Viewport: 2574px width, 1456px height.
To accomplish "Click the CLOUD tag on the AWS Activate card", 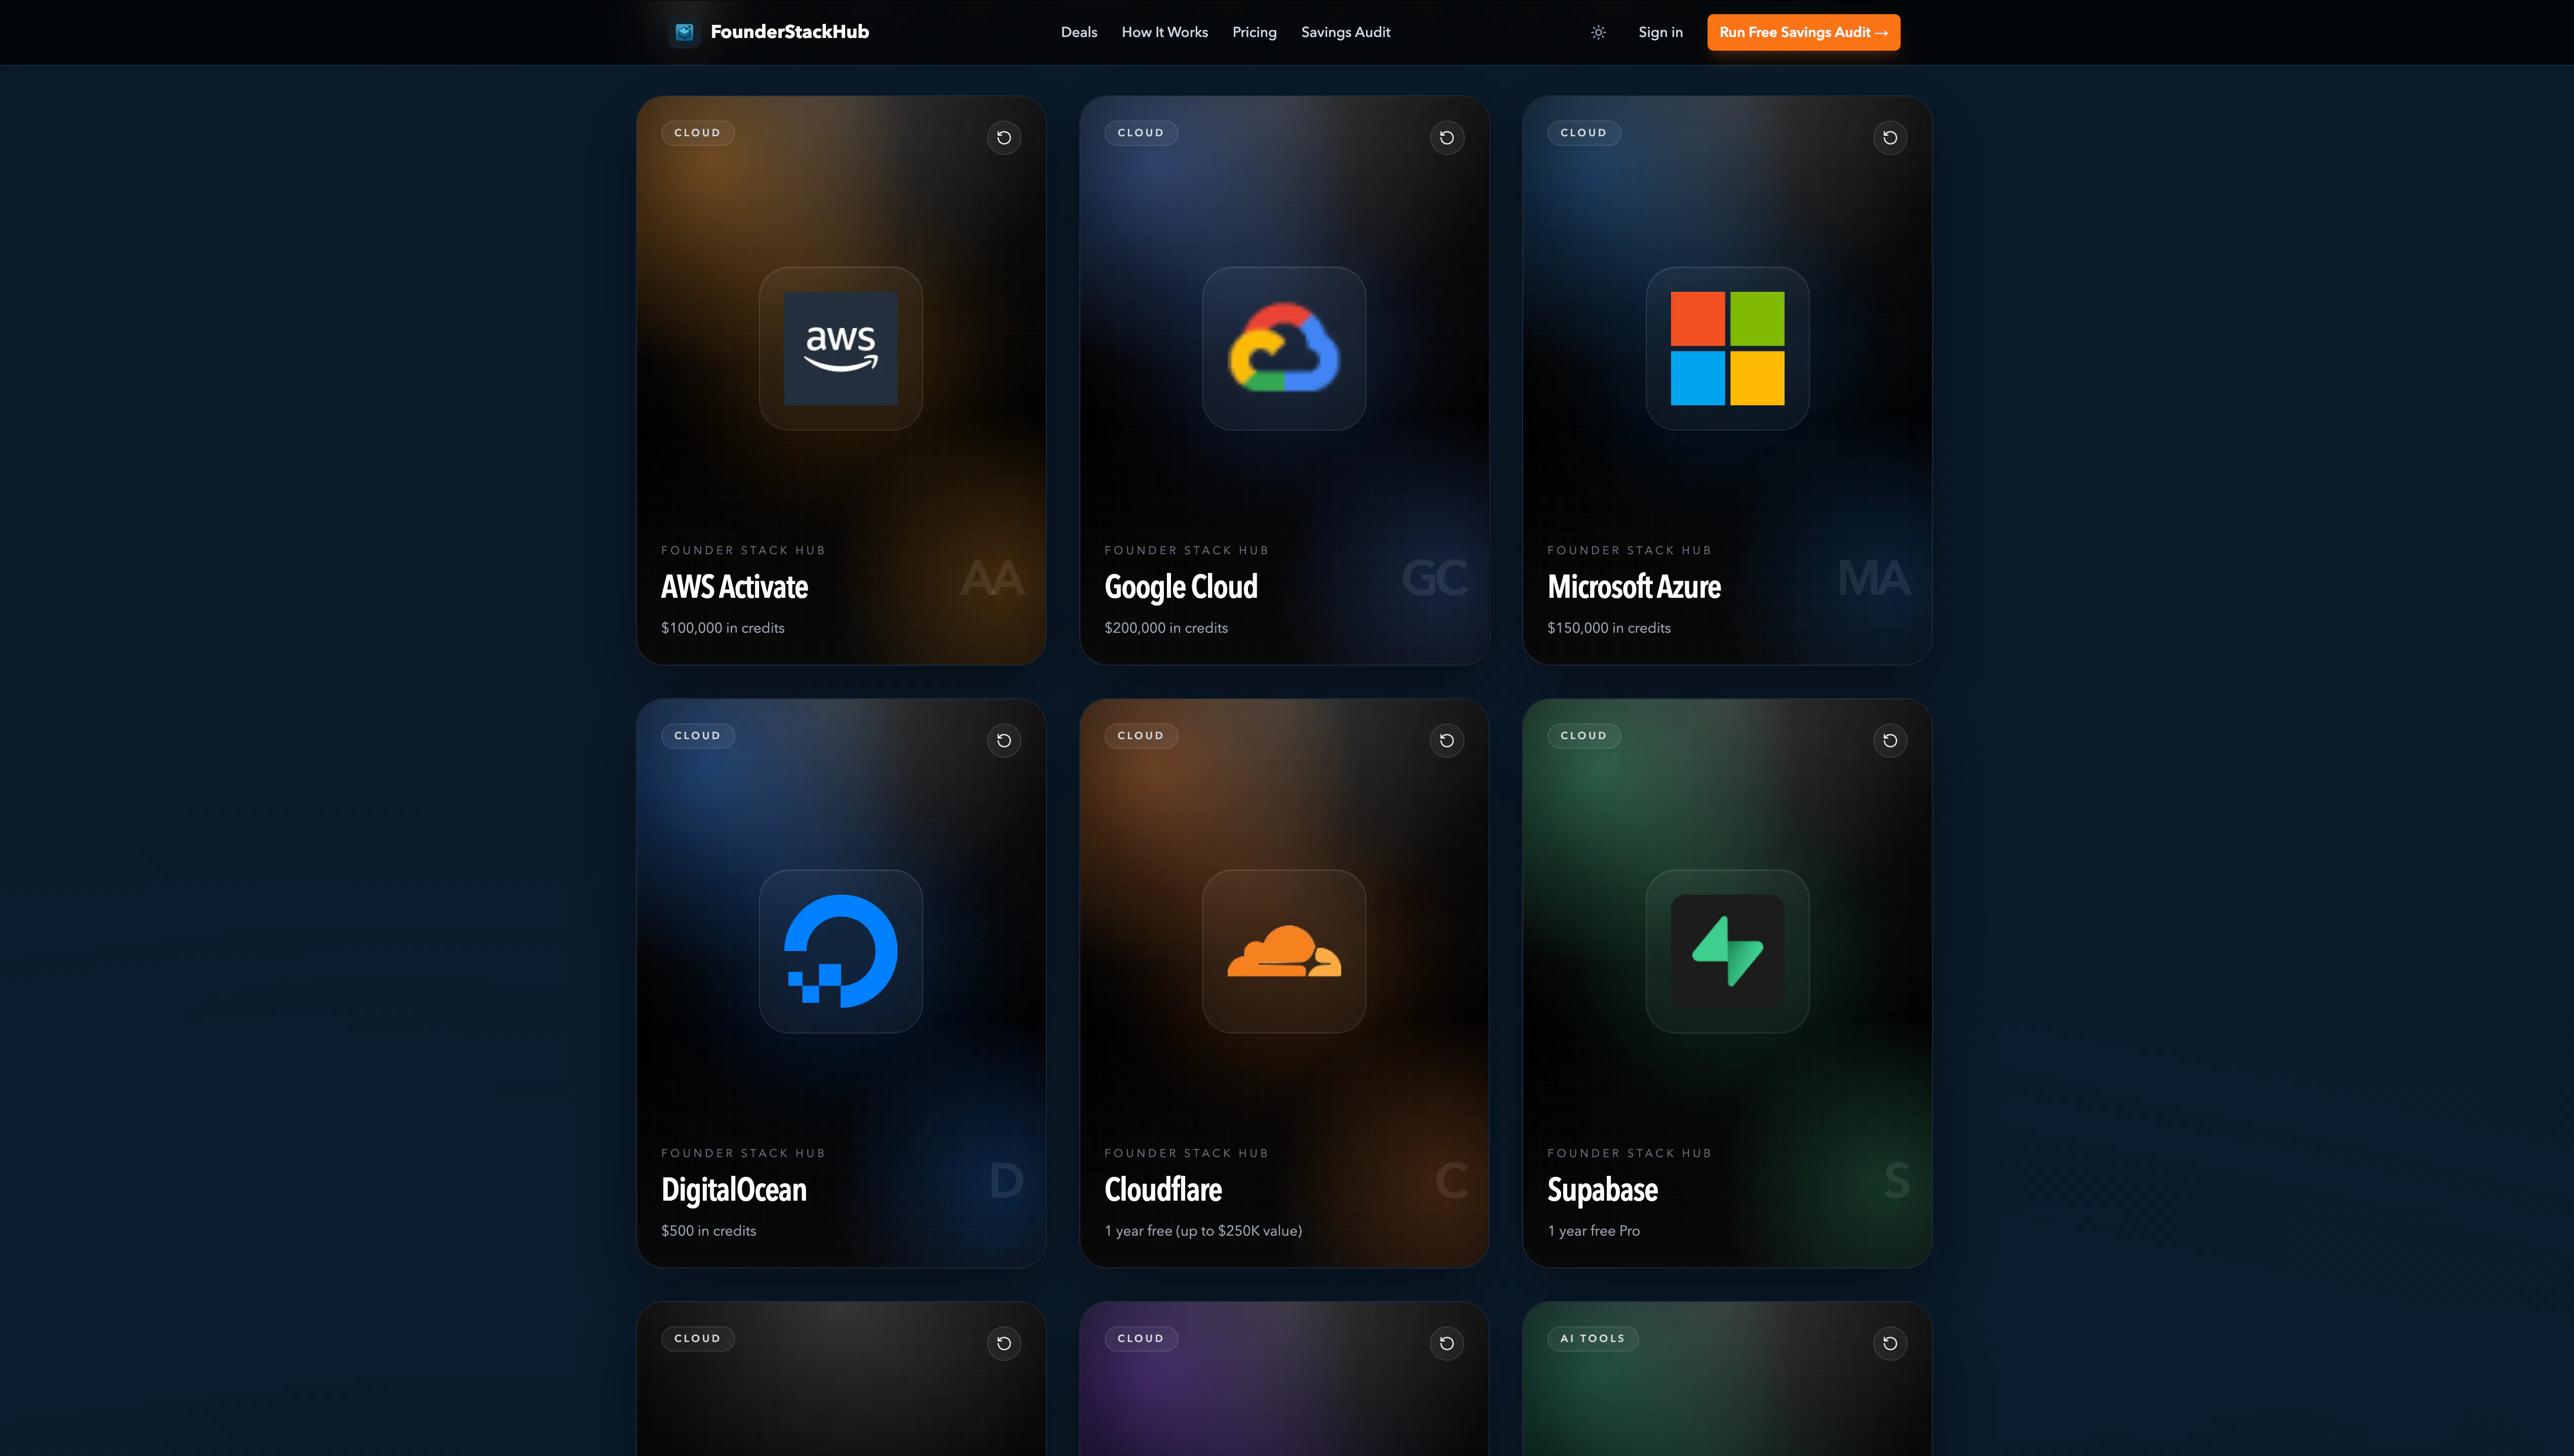I will click(x=697, y=133).
